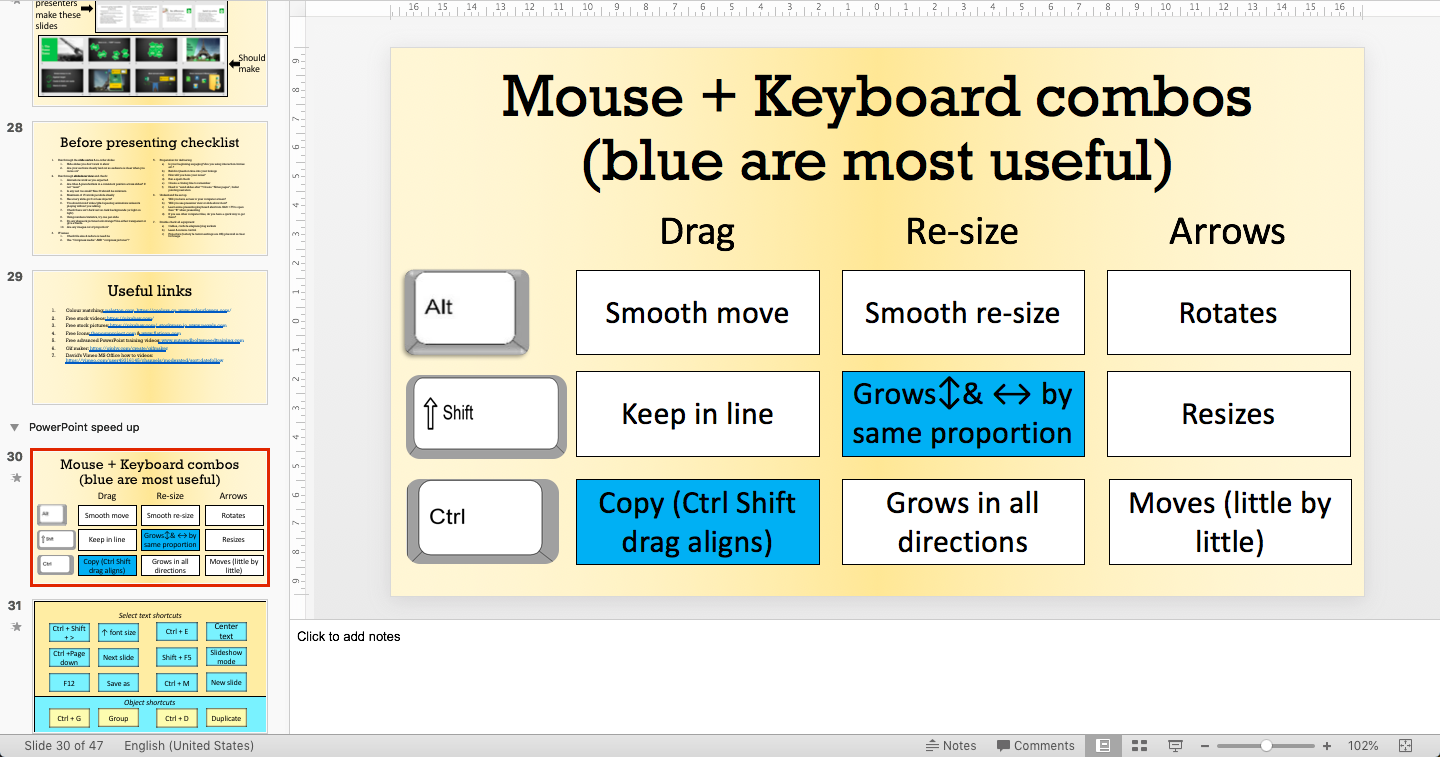Select the partially visible slide 27 thumbnail

click(150, 53)
